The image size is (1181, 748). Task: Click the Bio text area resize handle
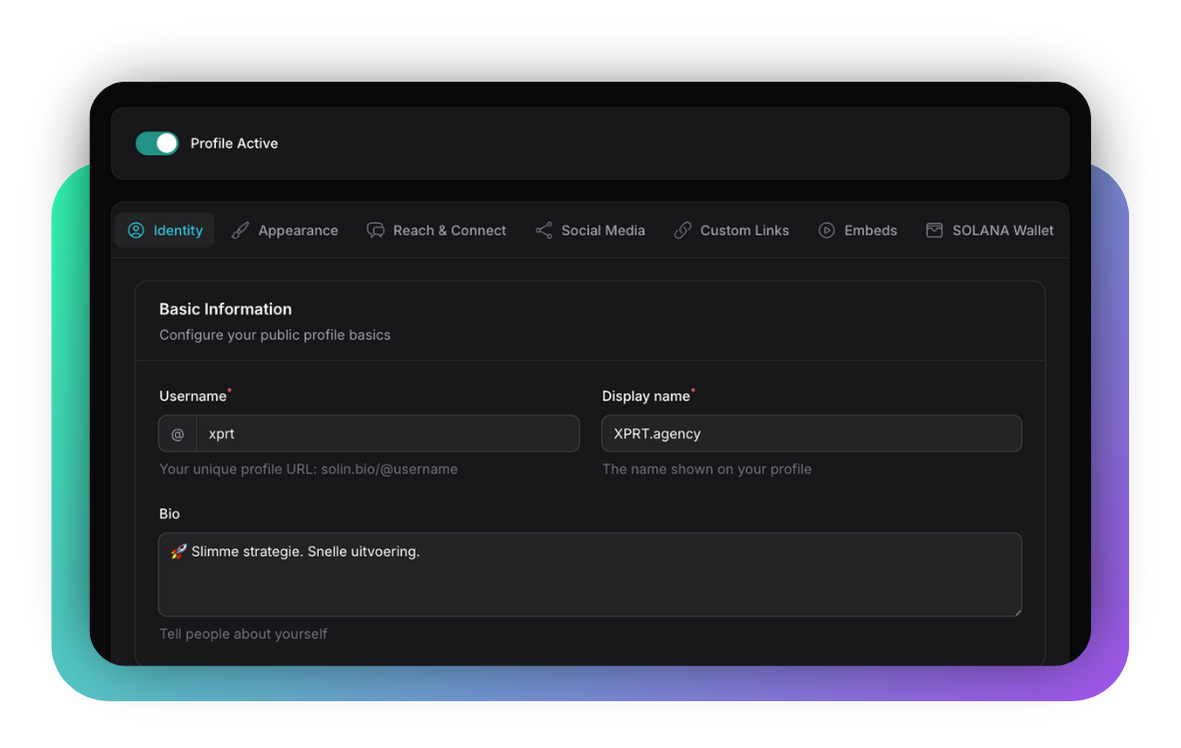(x=1016, y=610)
